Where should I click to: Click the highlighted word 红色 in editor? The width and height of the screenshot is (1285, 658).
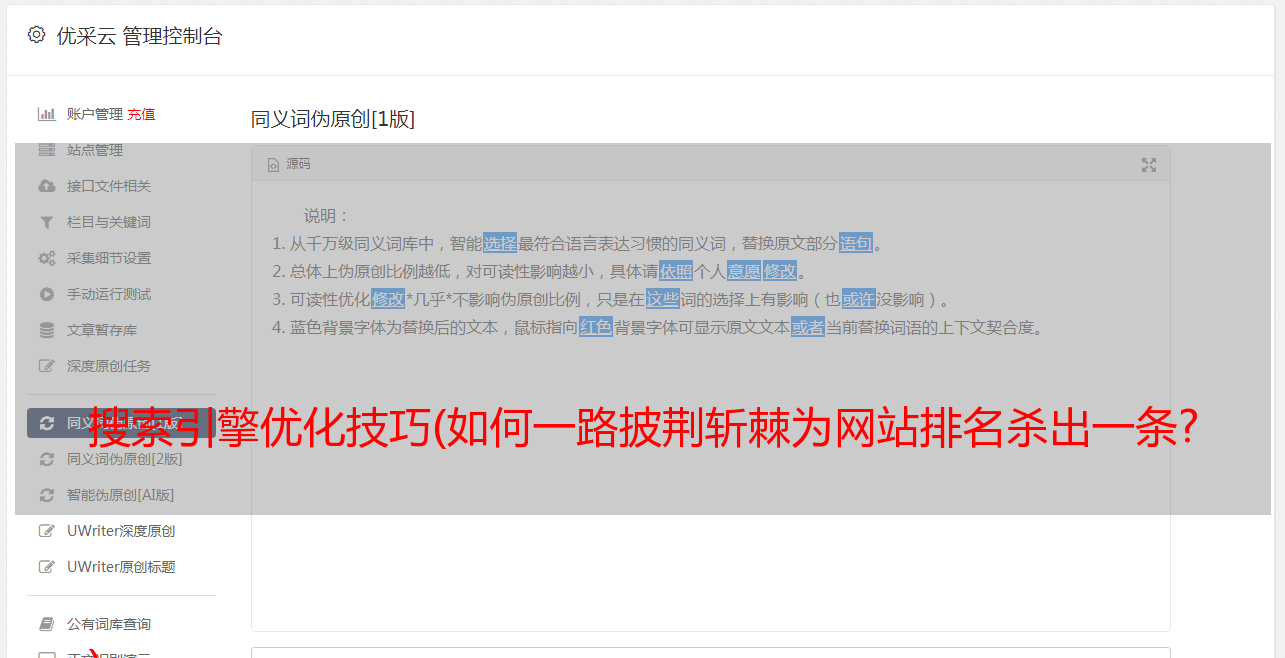click(x=596, y=327)
